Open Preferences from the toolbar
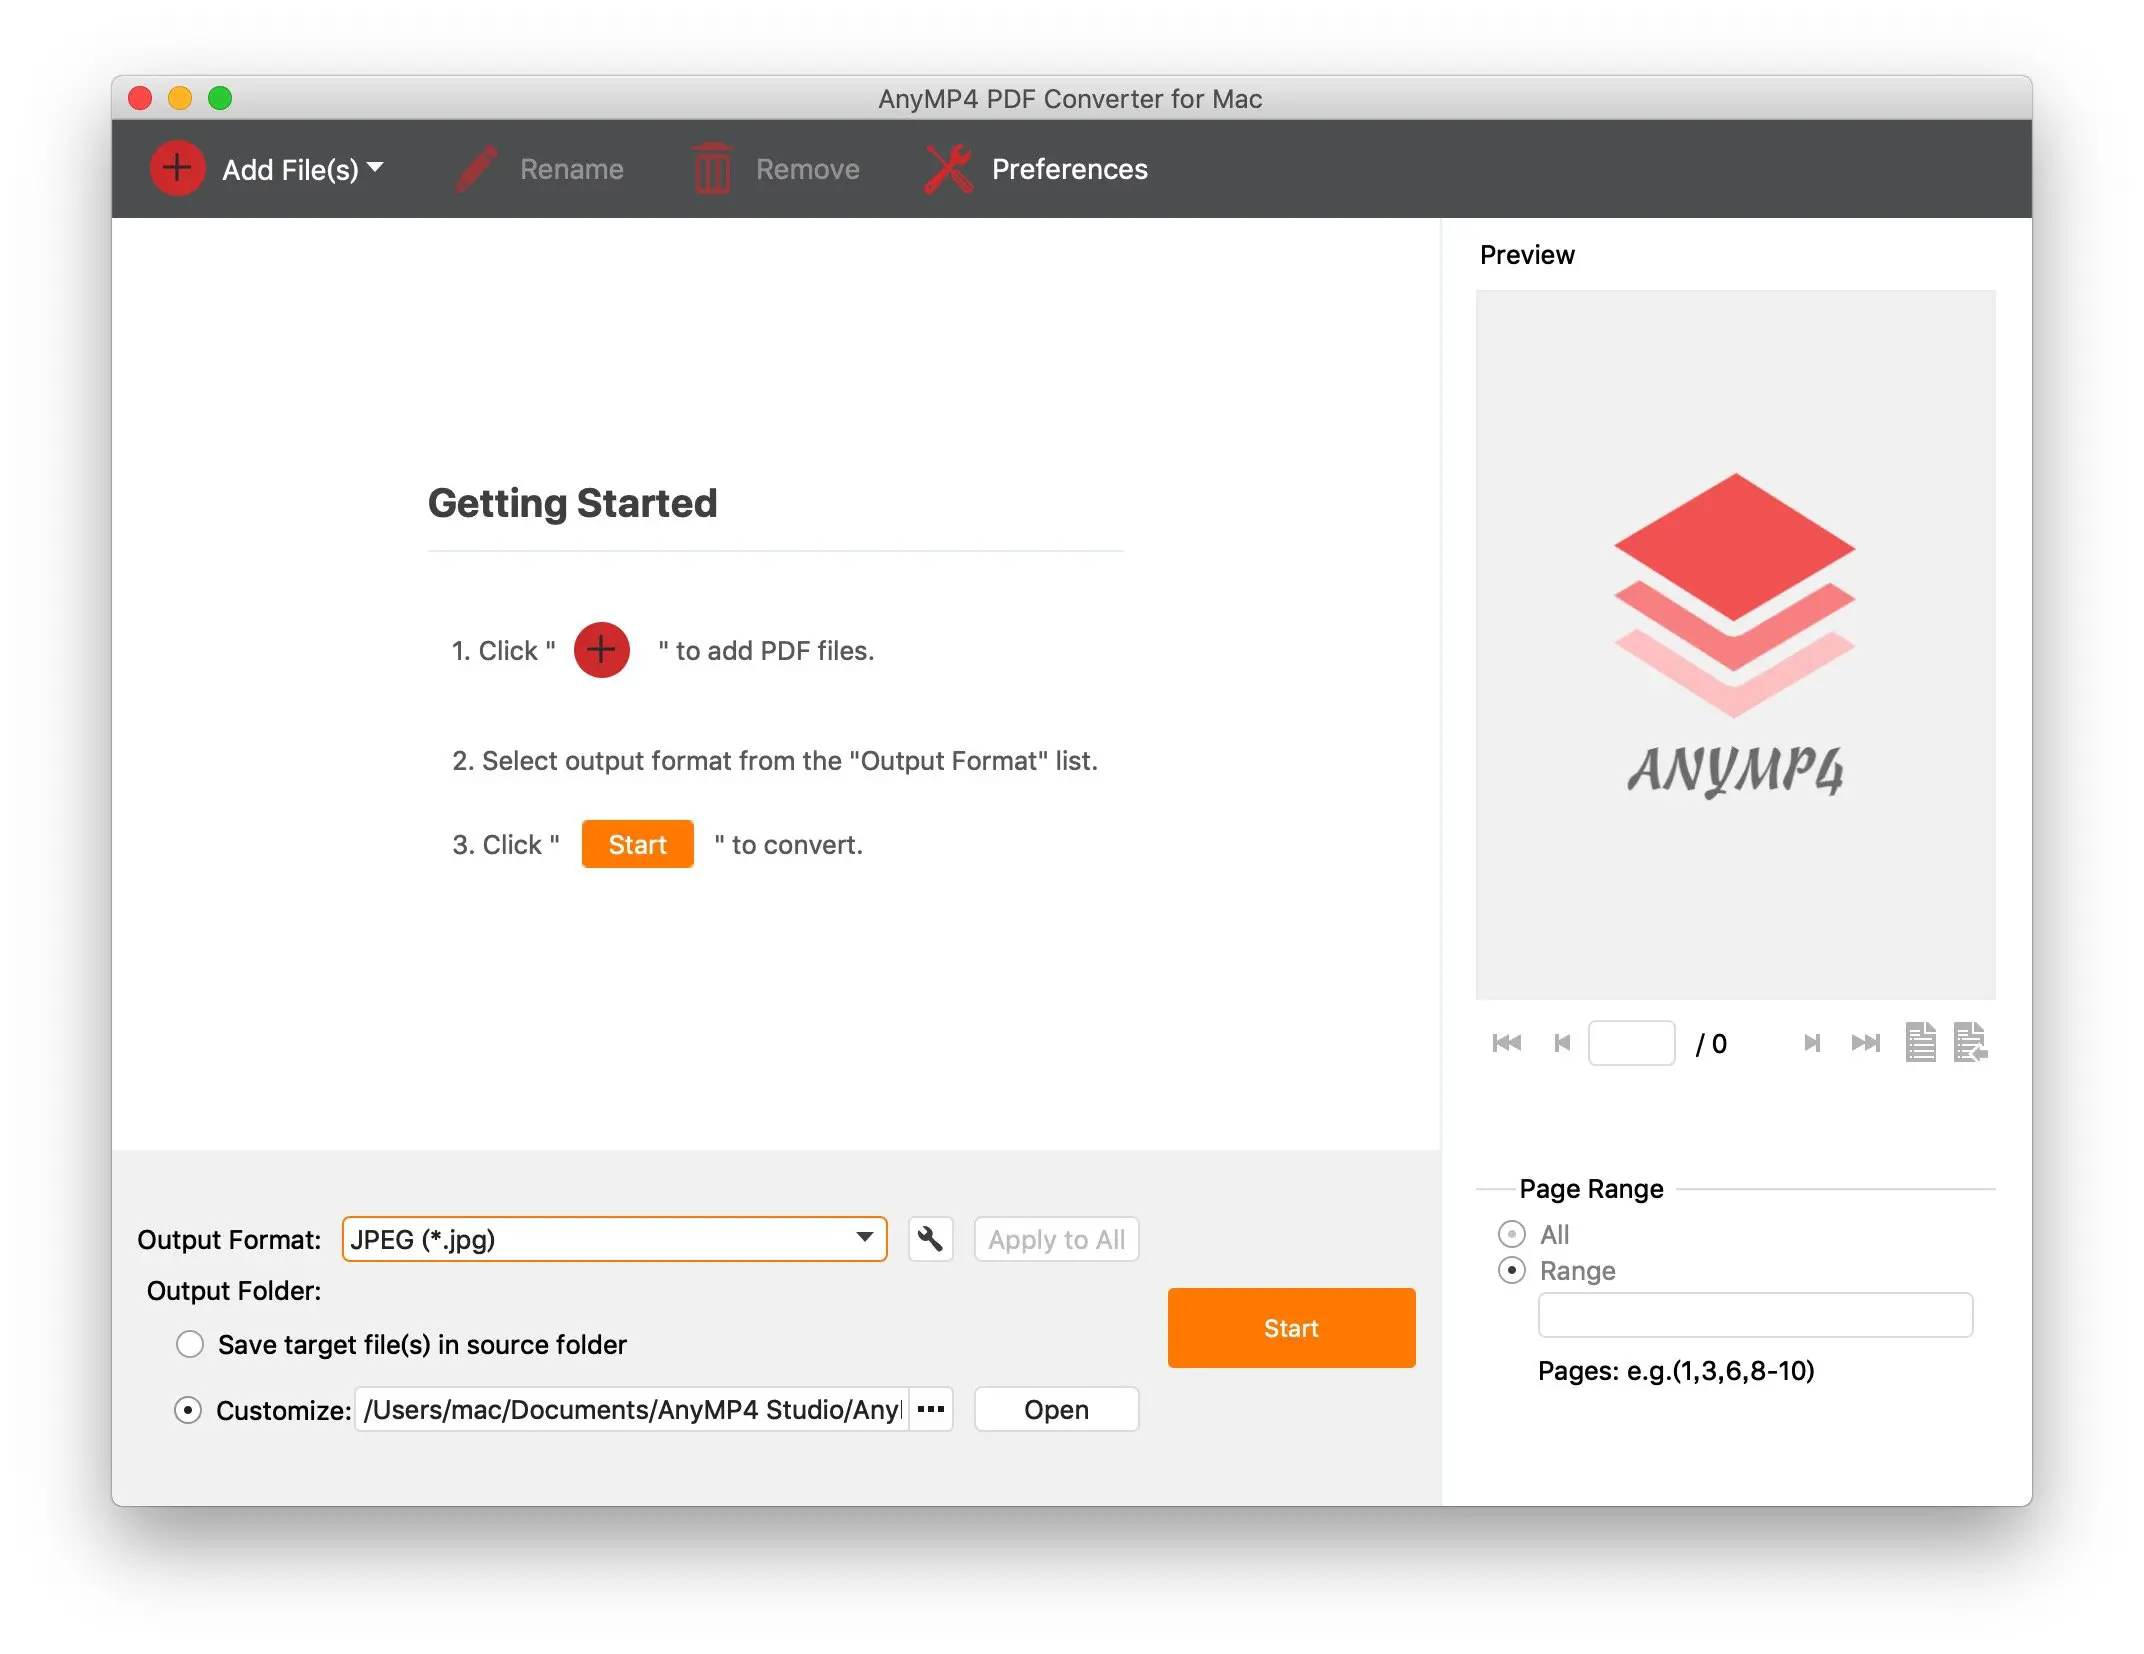Screen dimensions: 2144x1654 click(x=1036, y=168)
